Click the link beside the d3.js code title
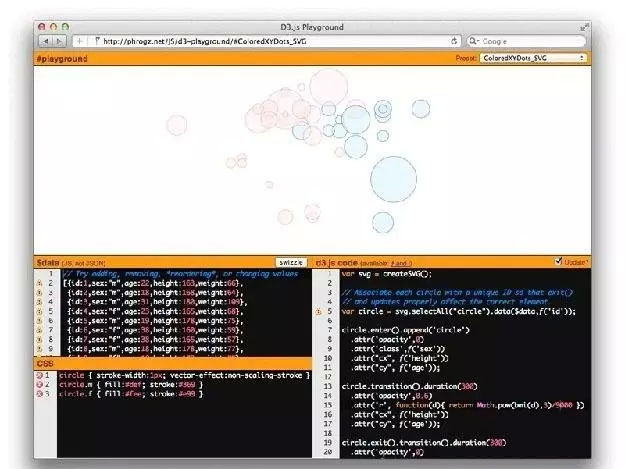This screenshot has height=469, width=625. (x=400, y=263)
